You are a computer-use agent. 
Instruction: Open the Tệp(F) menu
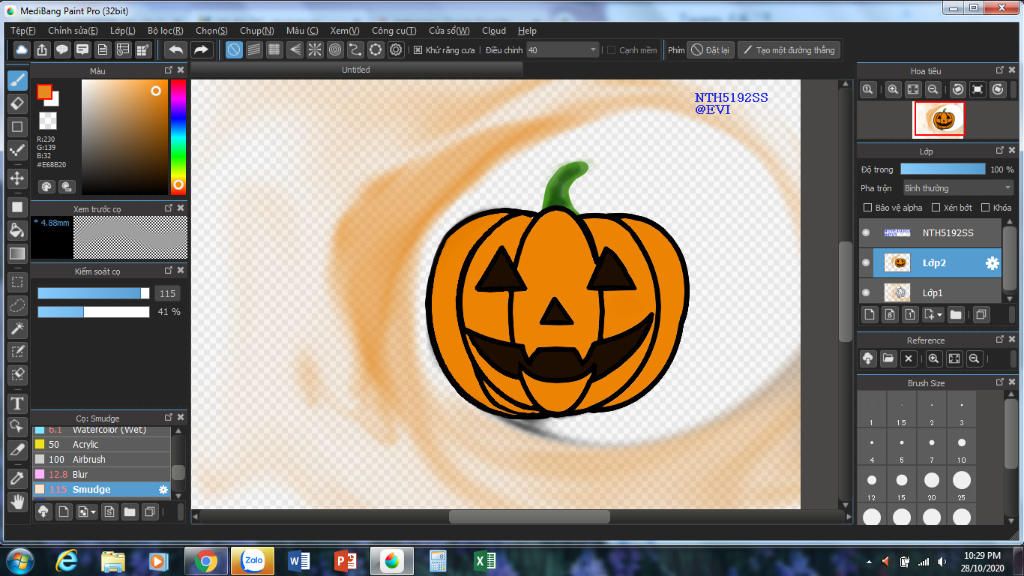coord(22,31)
